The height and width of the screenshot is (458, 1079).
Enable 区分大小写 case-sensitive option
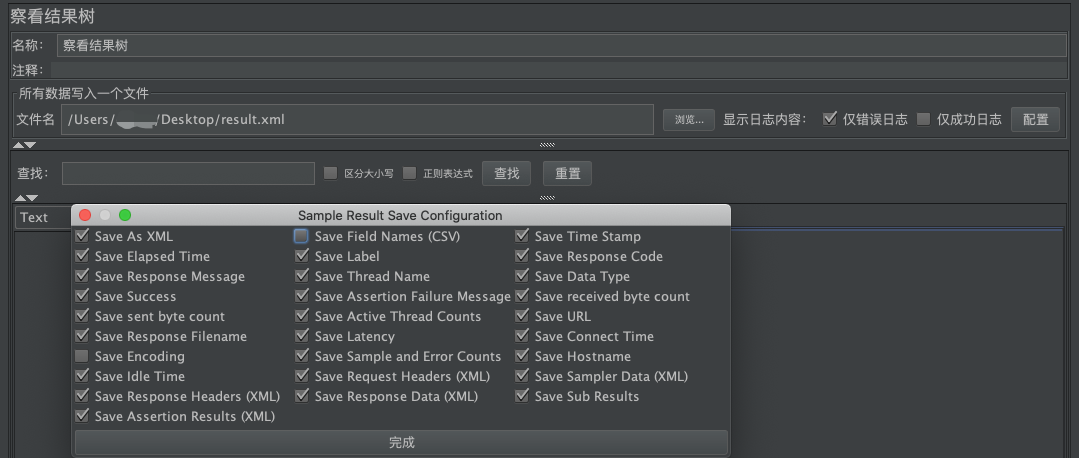[330, 173]
